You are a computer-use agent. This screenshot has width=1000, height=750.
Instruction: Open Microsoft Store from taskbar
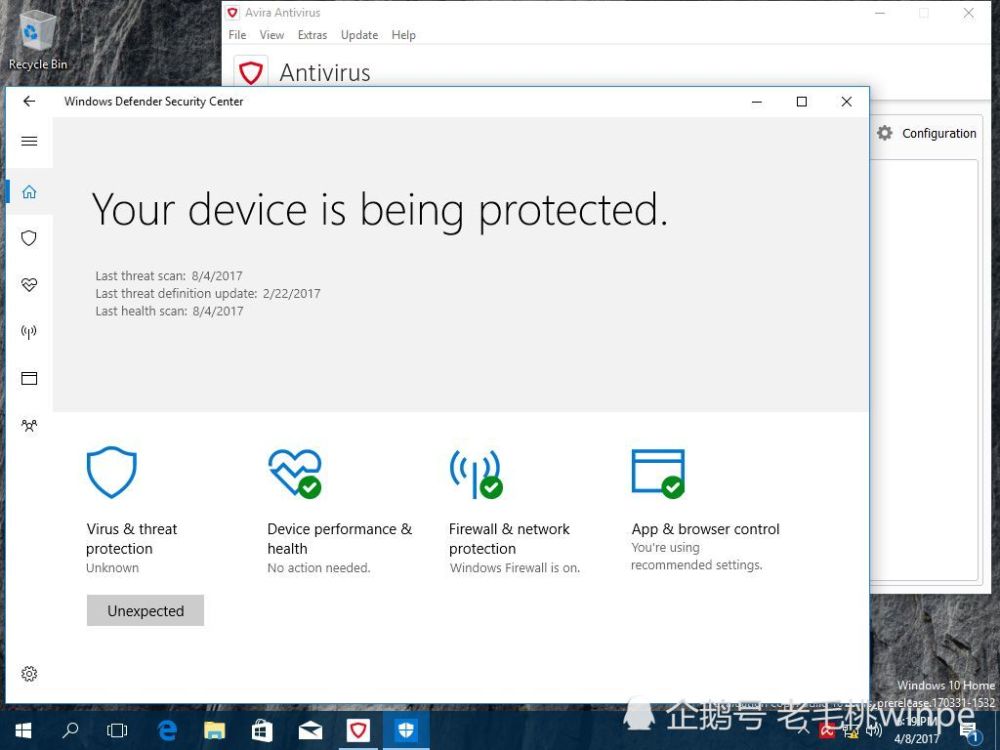click(262, 731)
